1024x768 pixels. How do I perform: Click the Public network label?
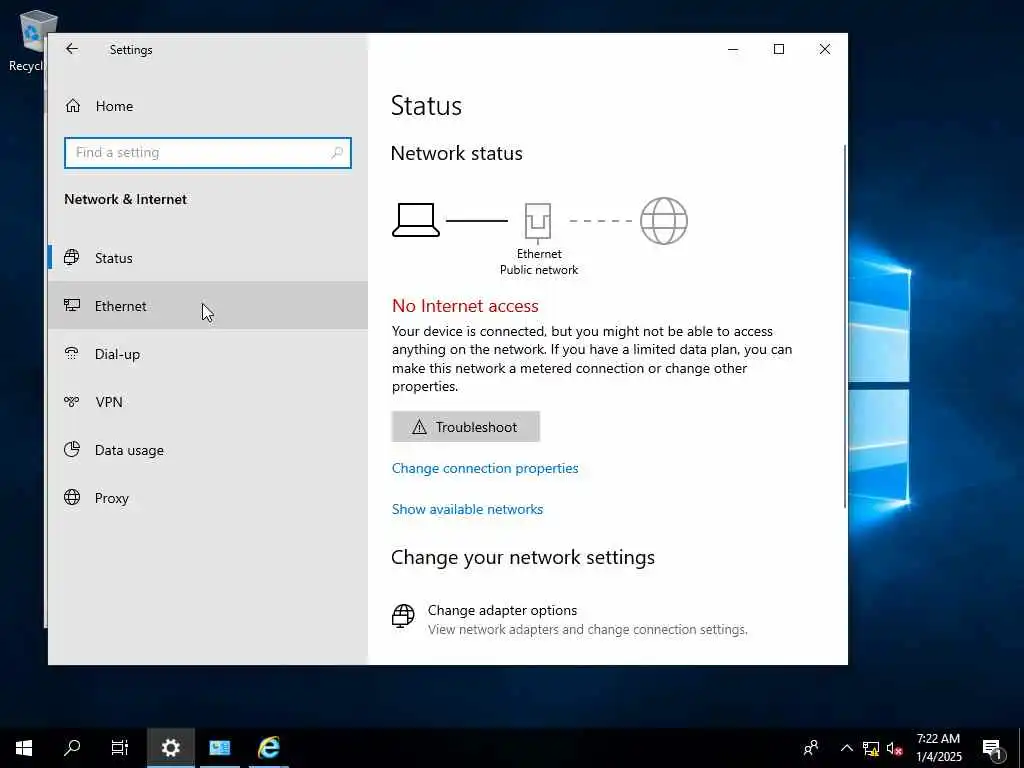click(539, 270)
